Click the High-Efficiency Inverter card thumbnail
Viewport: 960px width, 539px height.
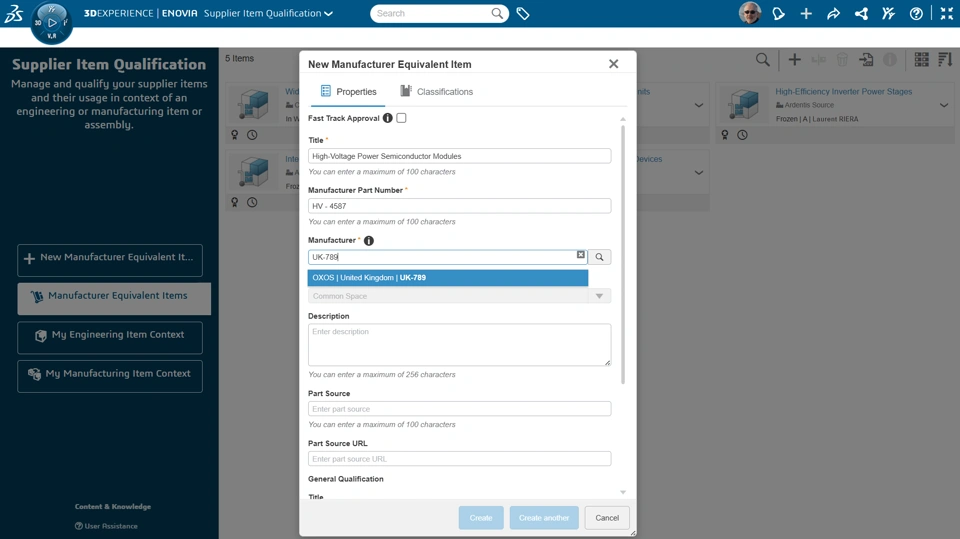coord(741,104)
